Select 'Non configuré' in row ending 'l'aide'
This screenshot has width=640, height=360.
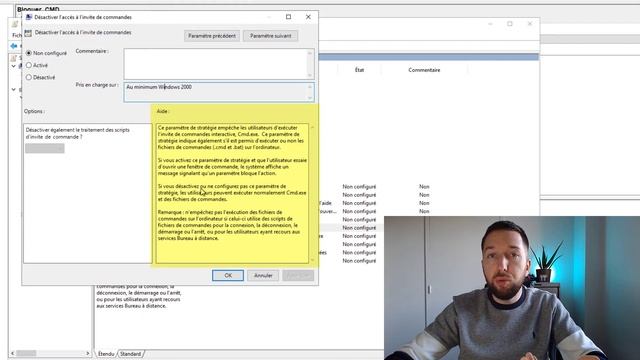(x=359, y=203)
